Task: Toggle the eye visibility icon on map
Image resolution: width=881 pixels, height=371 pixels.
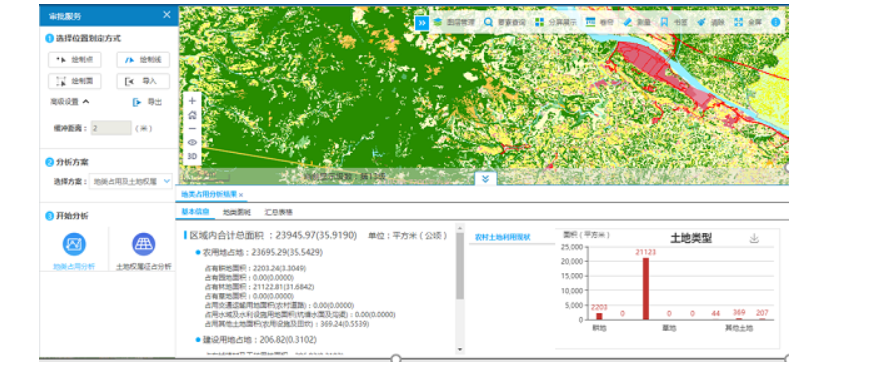Action: (192, 142)
